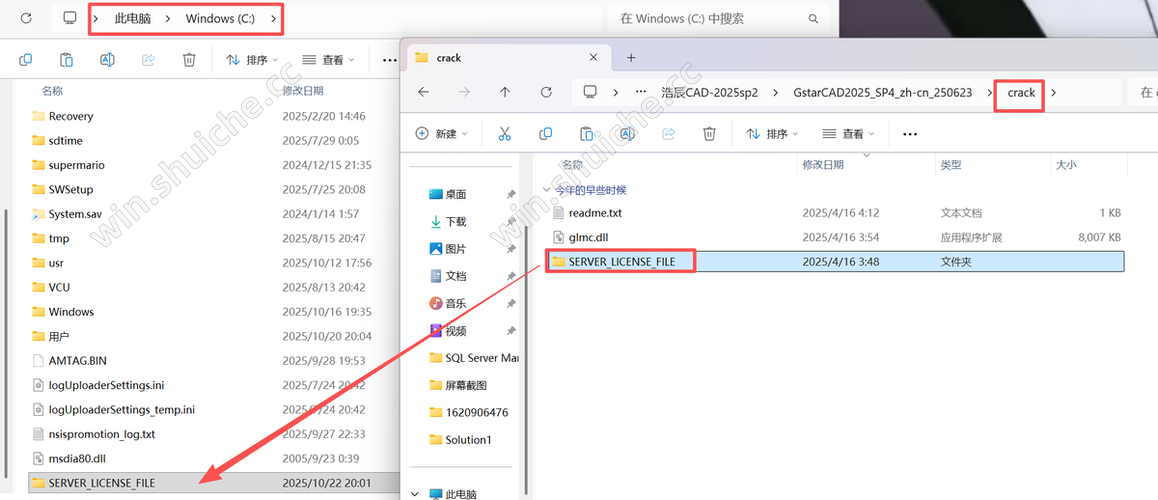
Task: Click the delete trash icon in crack window
Action: coord(709,133)
